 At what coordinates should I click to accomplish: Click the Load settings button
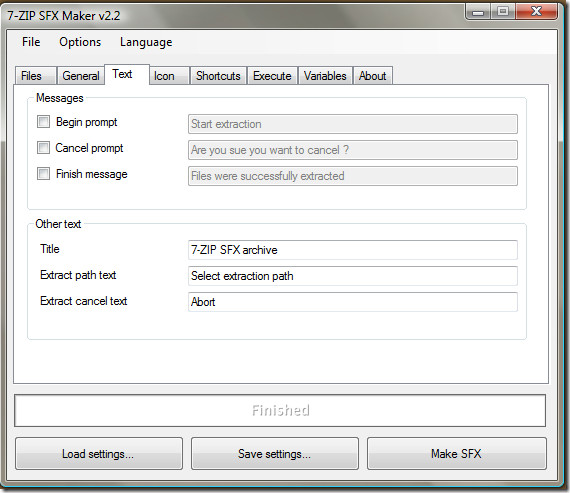99,453
